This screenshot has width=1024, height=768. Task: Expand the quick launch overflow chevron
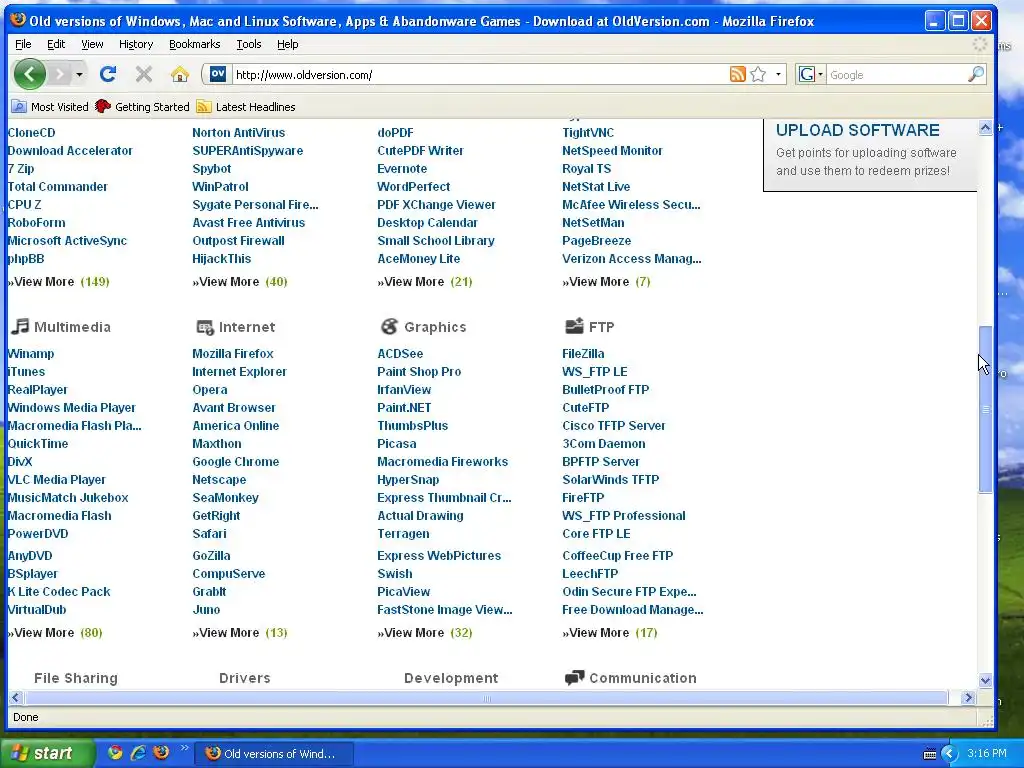point(184,748)
